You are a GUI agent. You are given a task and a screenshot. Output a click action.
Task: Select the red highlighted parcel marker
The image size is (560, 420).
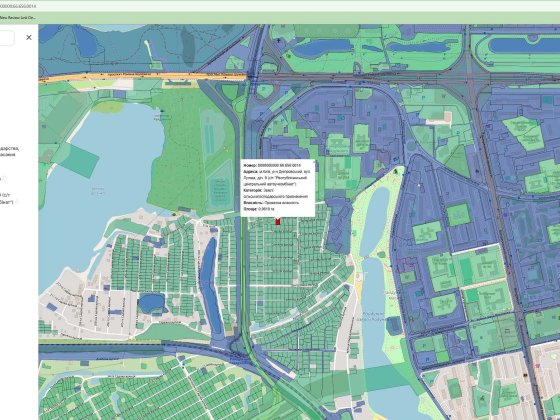278,221
